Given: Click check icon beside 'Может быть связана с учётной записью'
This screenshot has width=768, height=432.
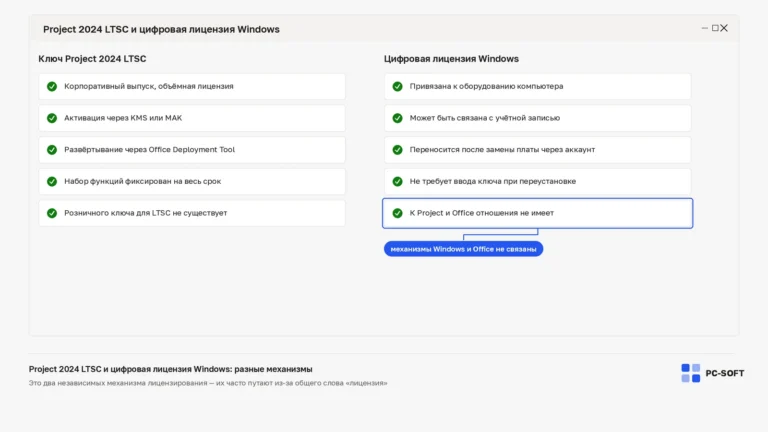Looking at the screenshot, I should click(x=397, y=118).
